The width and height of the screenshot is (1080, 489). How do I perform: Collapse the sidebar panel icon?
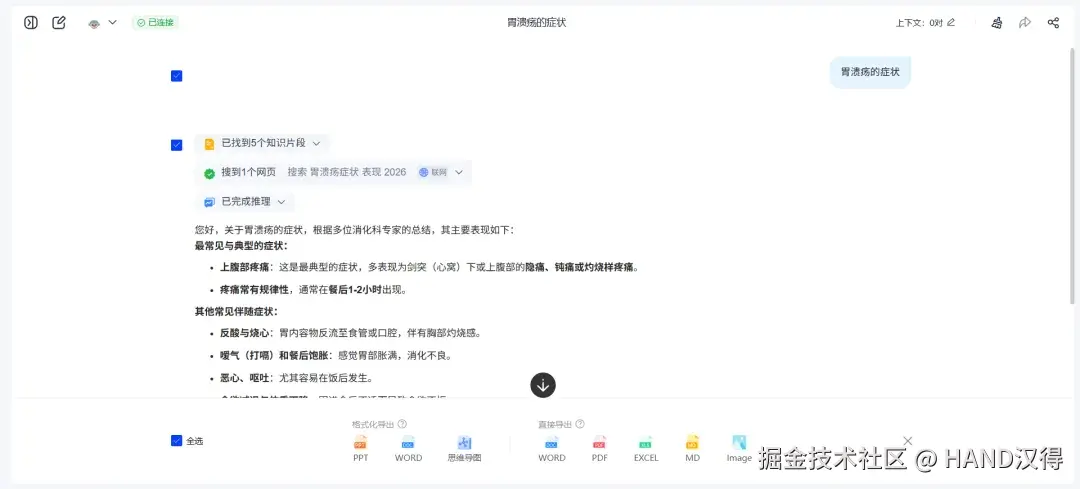(x=30, y=23)
